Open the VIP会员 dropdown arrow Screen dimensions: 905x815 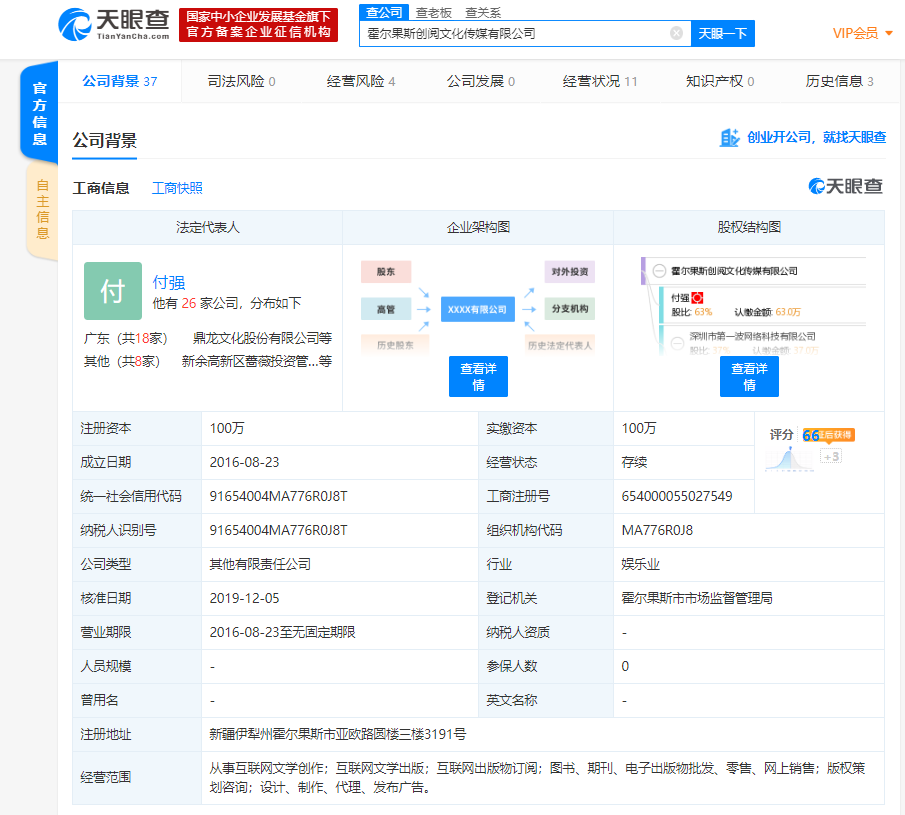[889, 33]
